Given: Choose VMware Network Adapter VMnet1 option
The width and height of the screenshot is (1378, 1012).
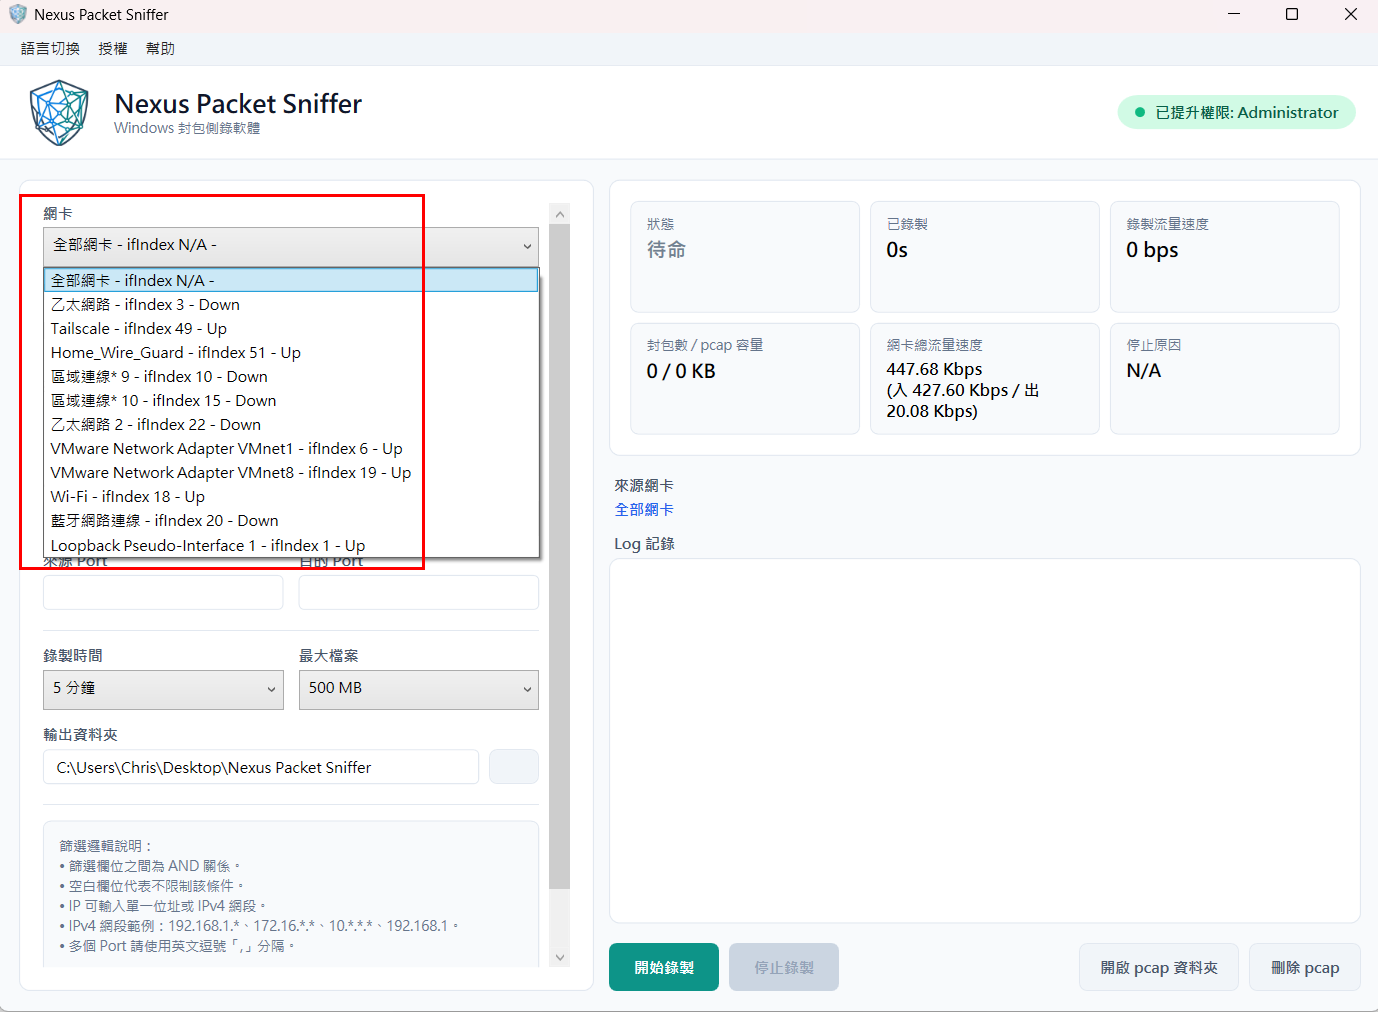Looking at the screenshot, I should [x=291, y=448].
